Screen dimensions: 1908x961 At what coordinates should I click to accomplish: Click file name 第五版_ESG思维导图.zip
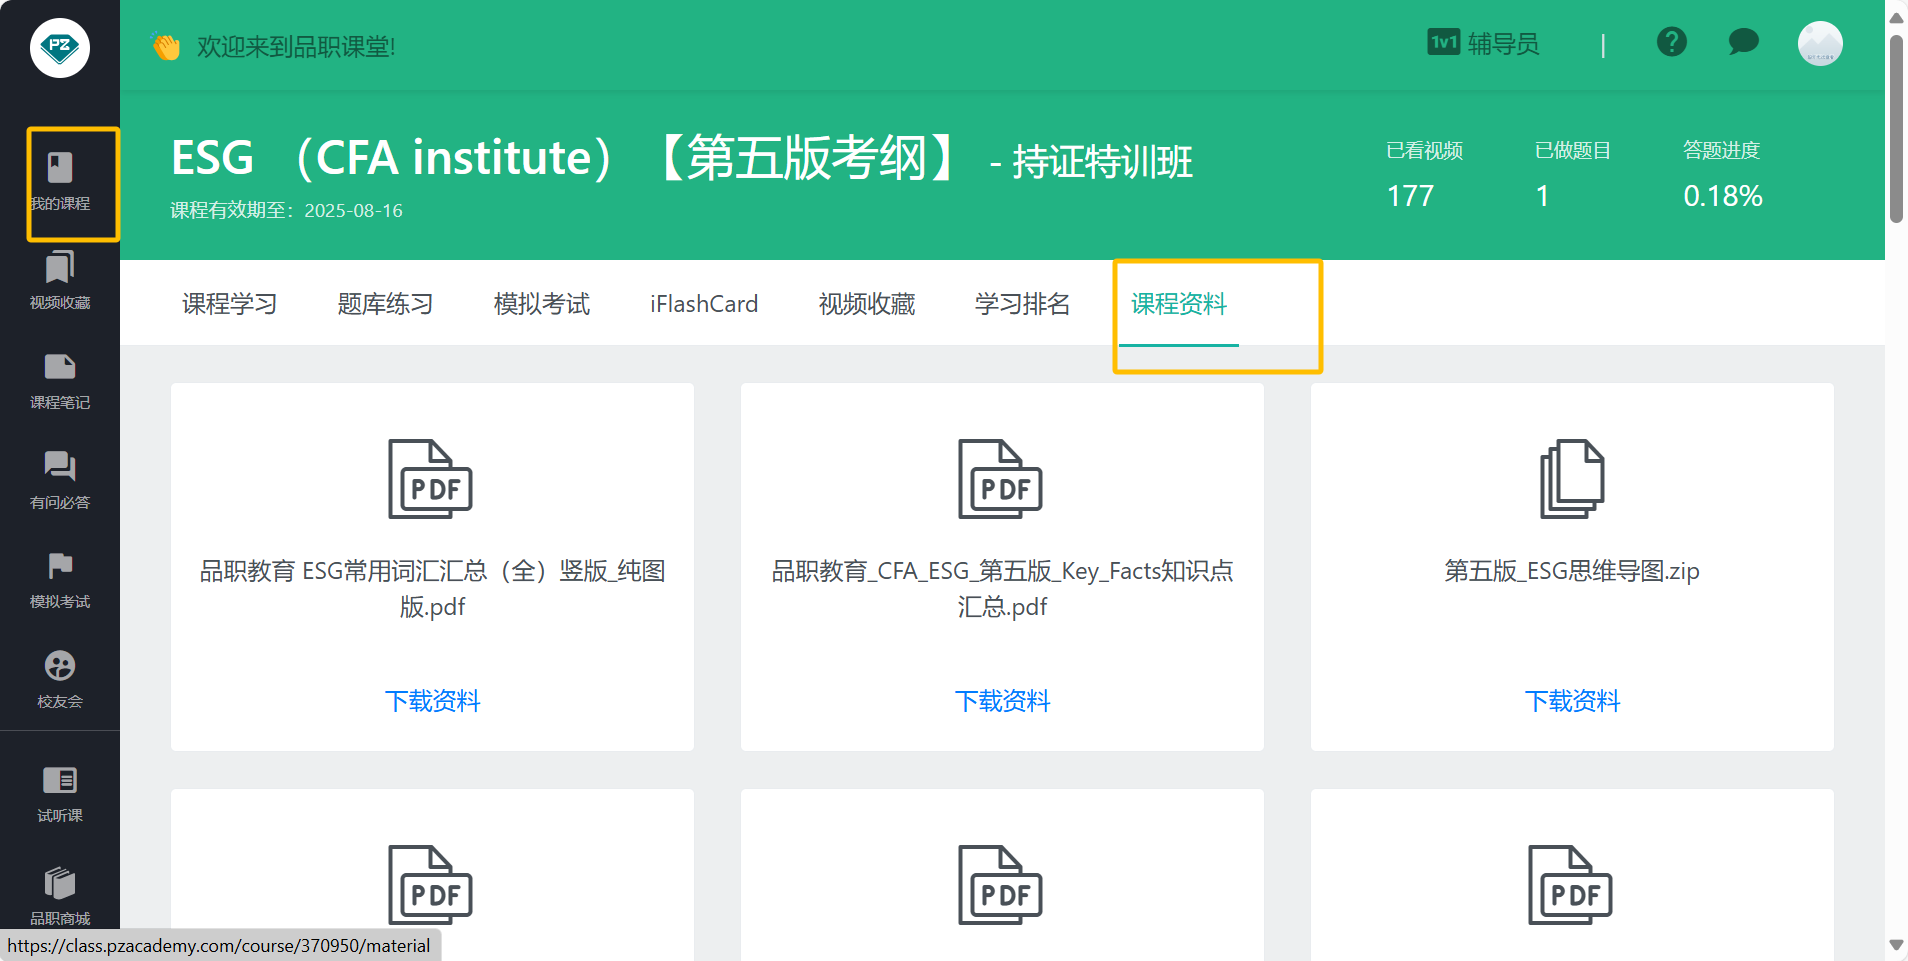(1572, 571)
